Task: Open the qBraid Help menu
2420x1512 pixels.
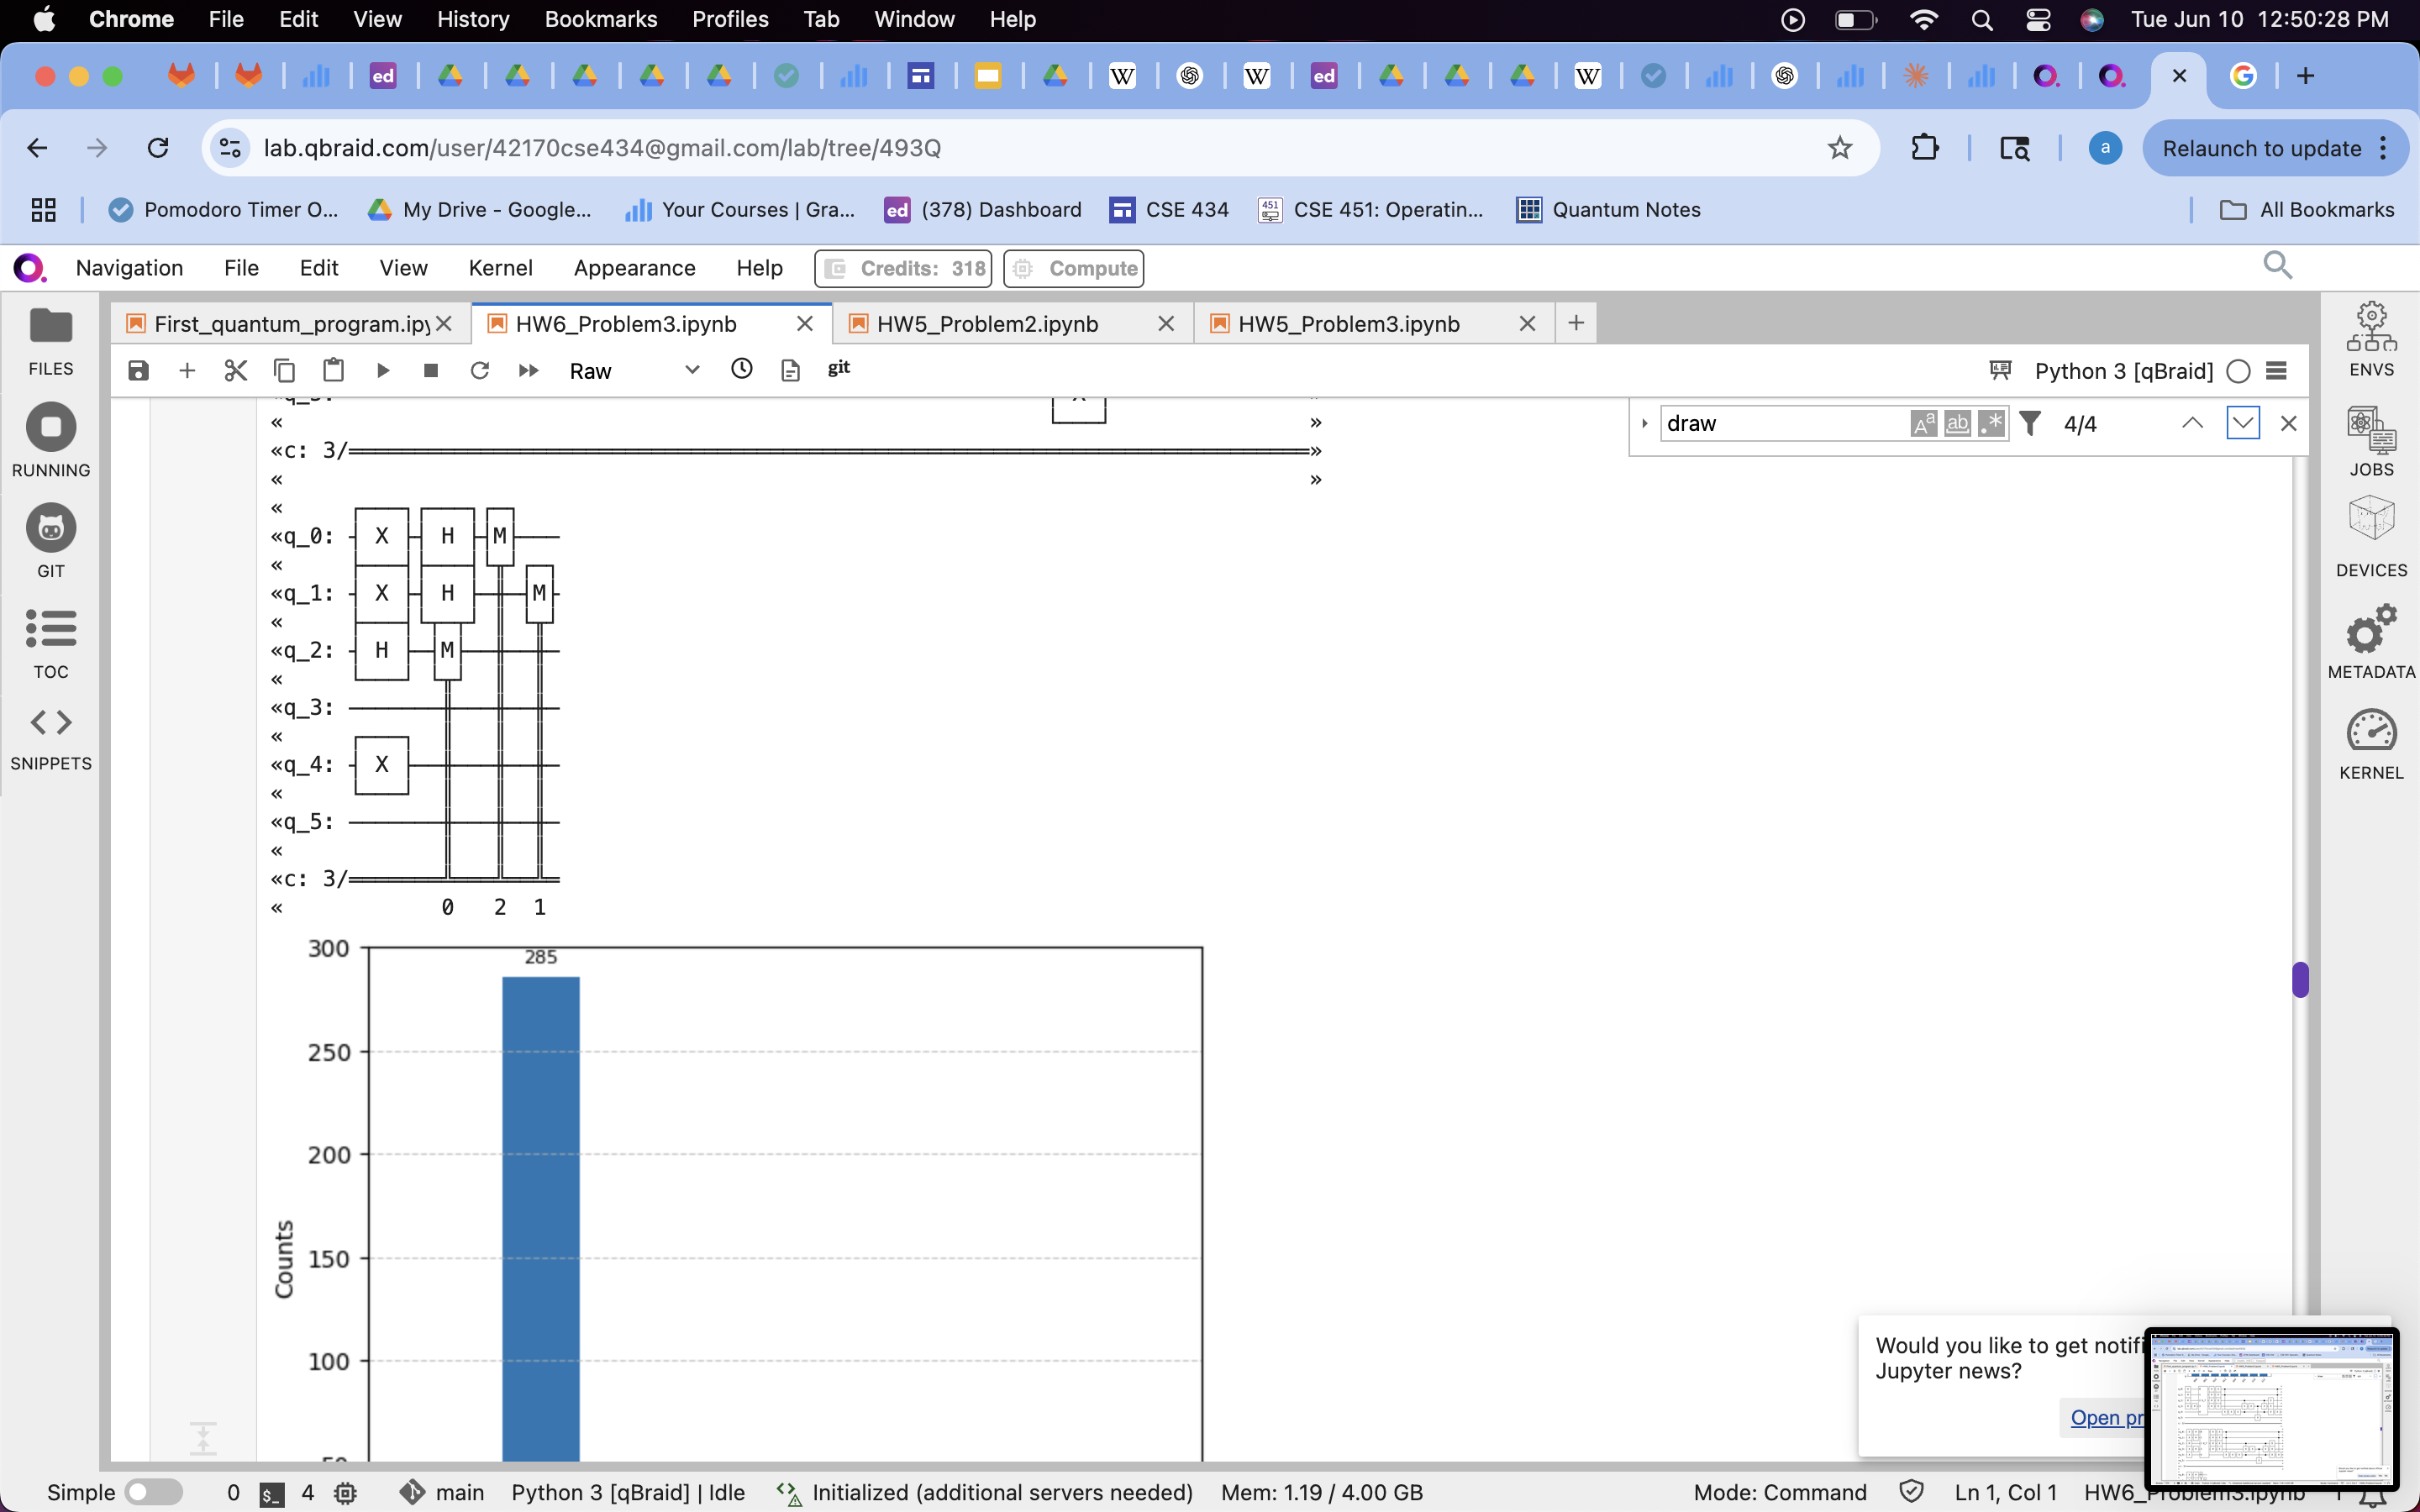Action: 759,268
